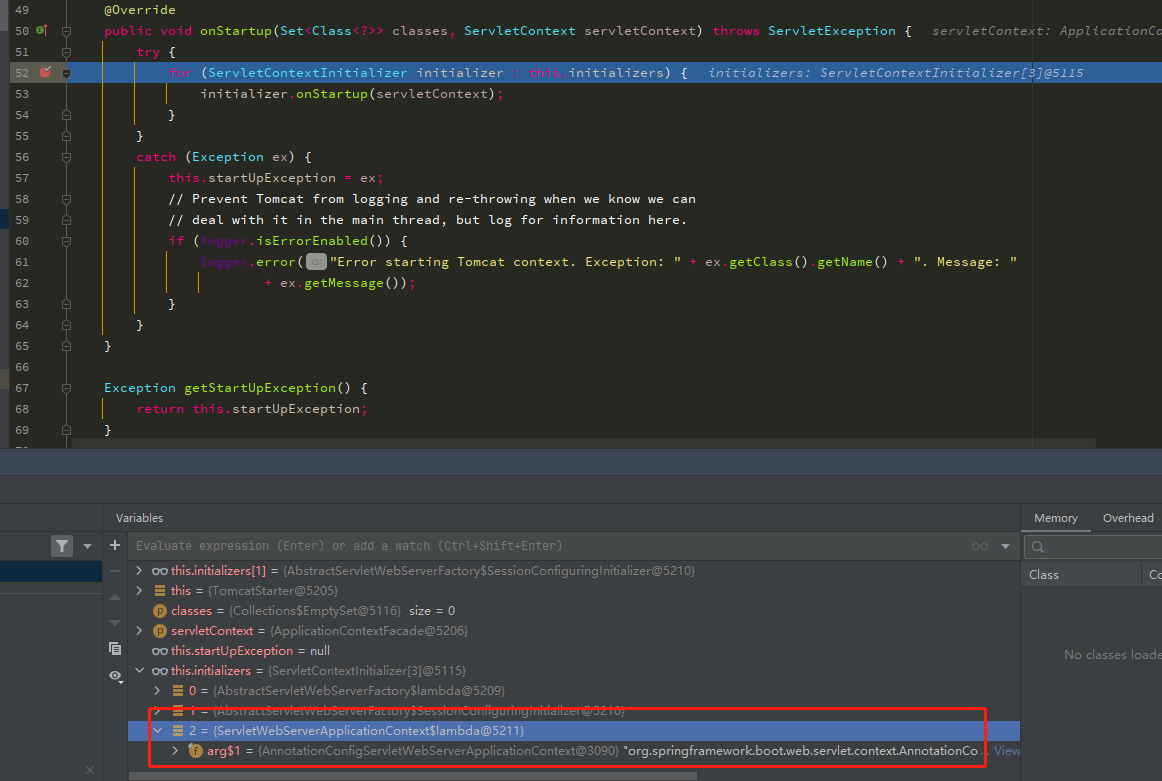The height and width of the screenshot is (781, 1162).
Task: Switch to the Overhead tab
Action: coord(1128,518)
